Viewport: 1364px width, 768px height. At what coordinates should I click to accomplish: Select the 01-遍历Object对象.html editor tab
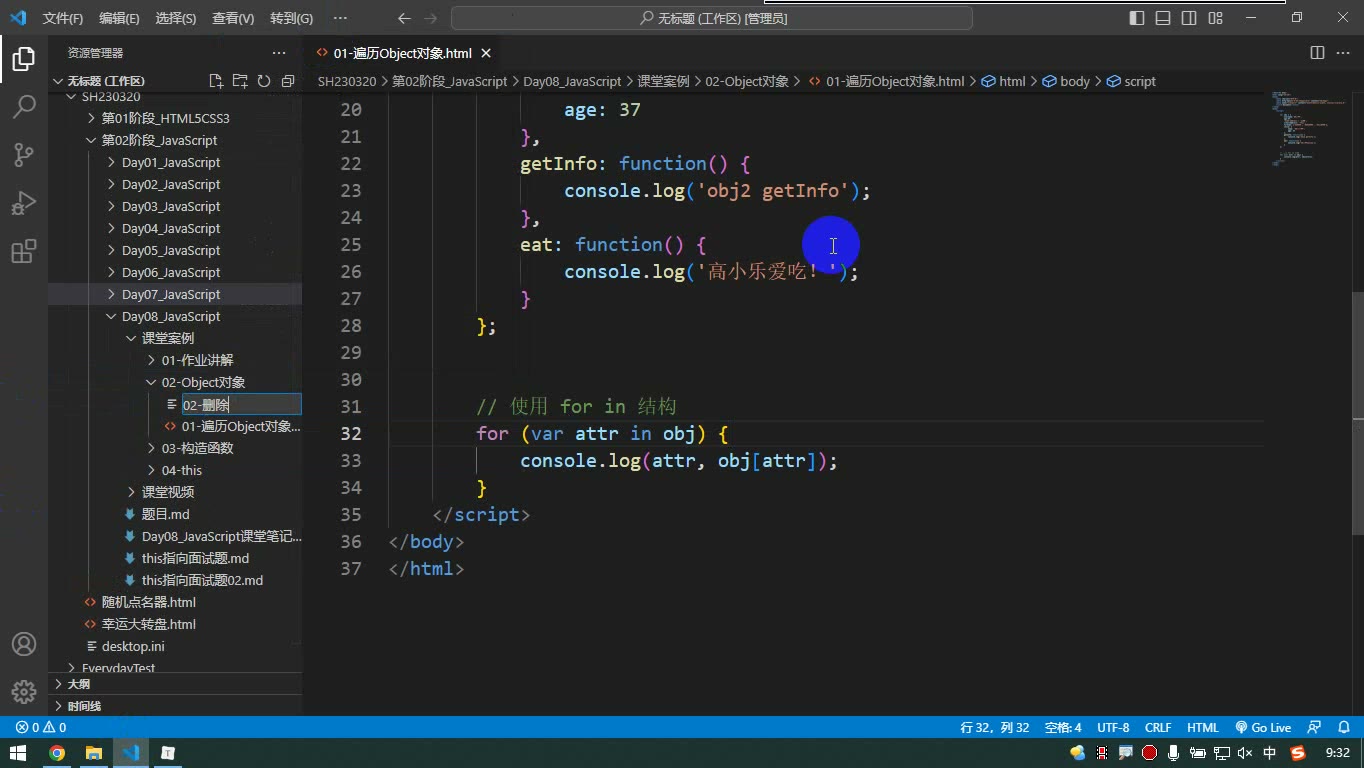(x=402, y=53)
